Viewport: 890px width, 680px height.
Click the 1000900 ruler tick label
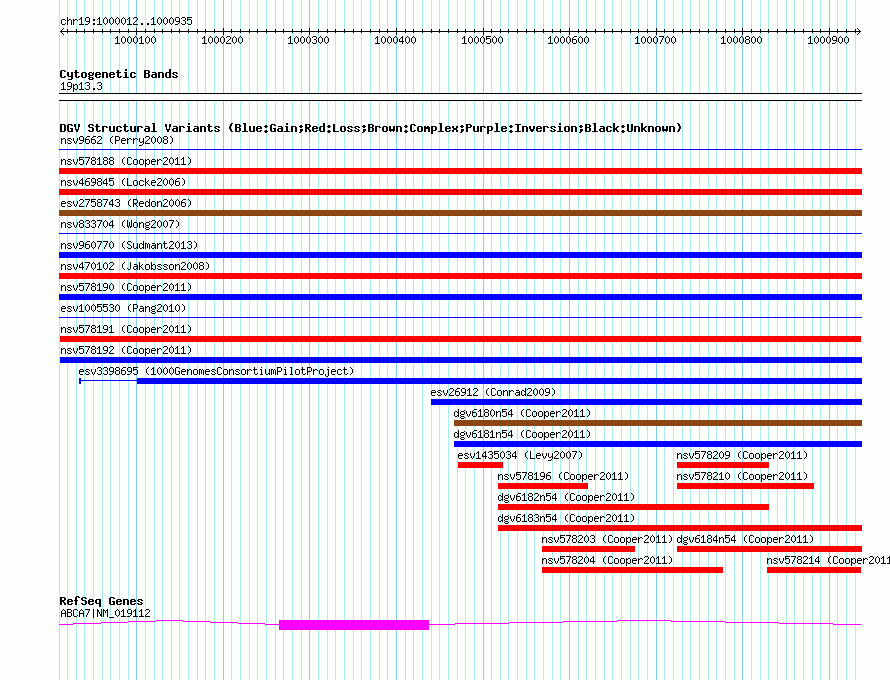tap(828, 40)
